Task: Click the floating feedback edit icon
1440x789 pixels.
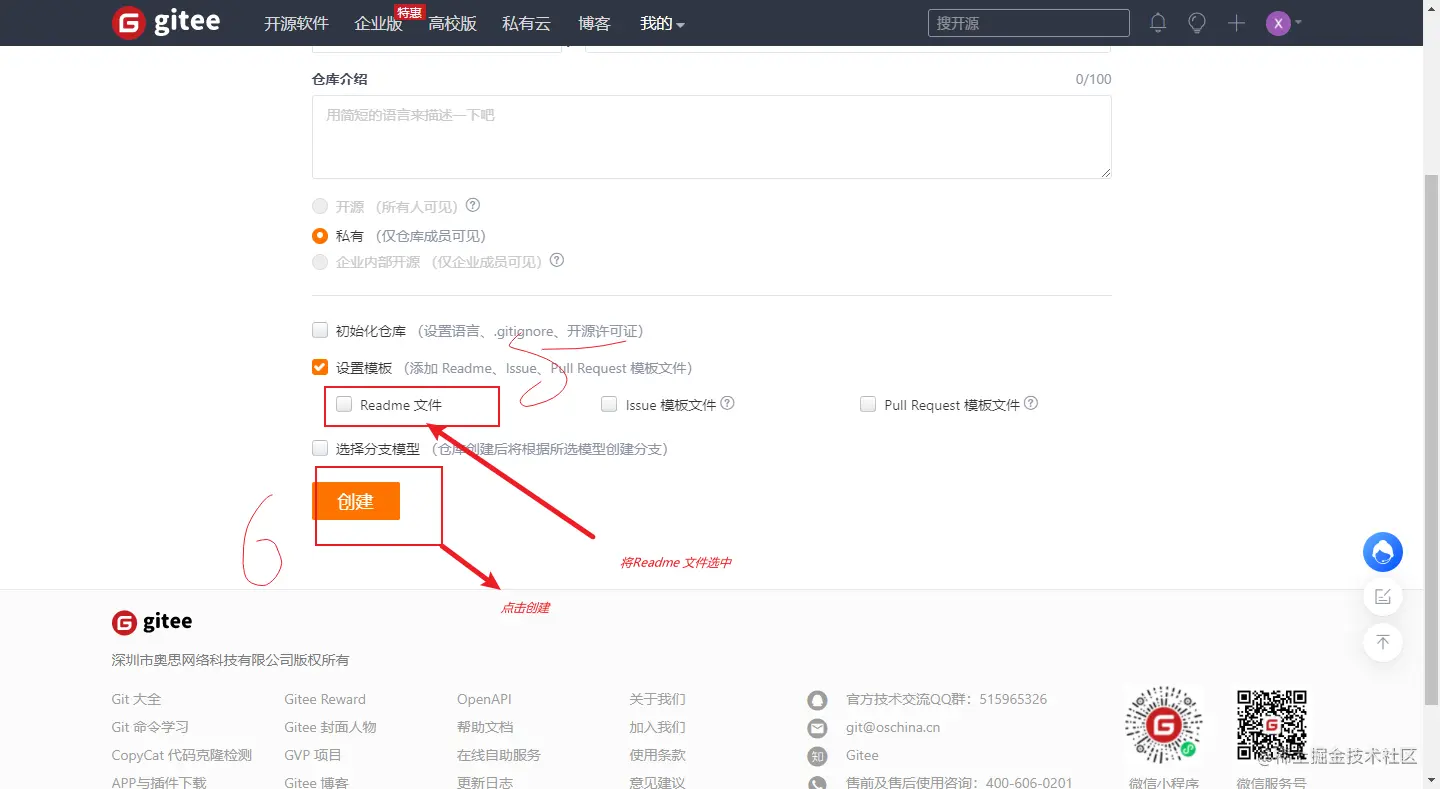Action: (1383, 597)
